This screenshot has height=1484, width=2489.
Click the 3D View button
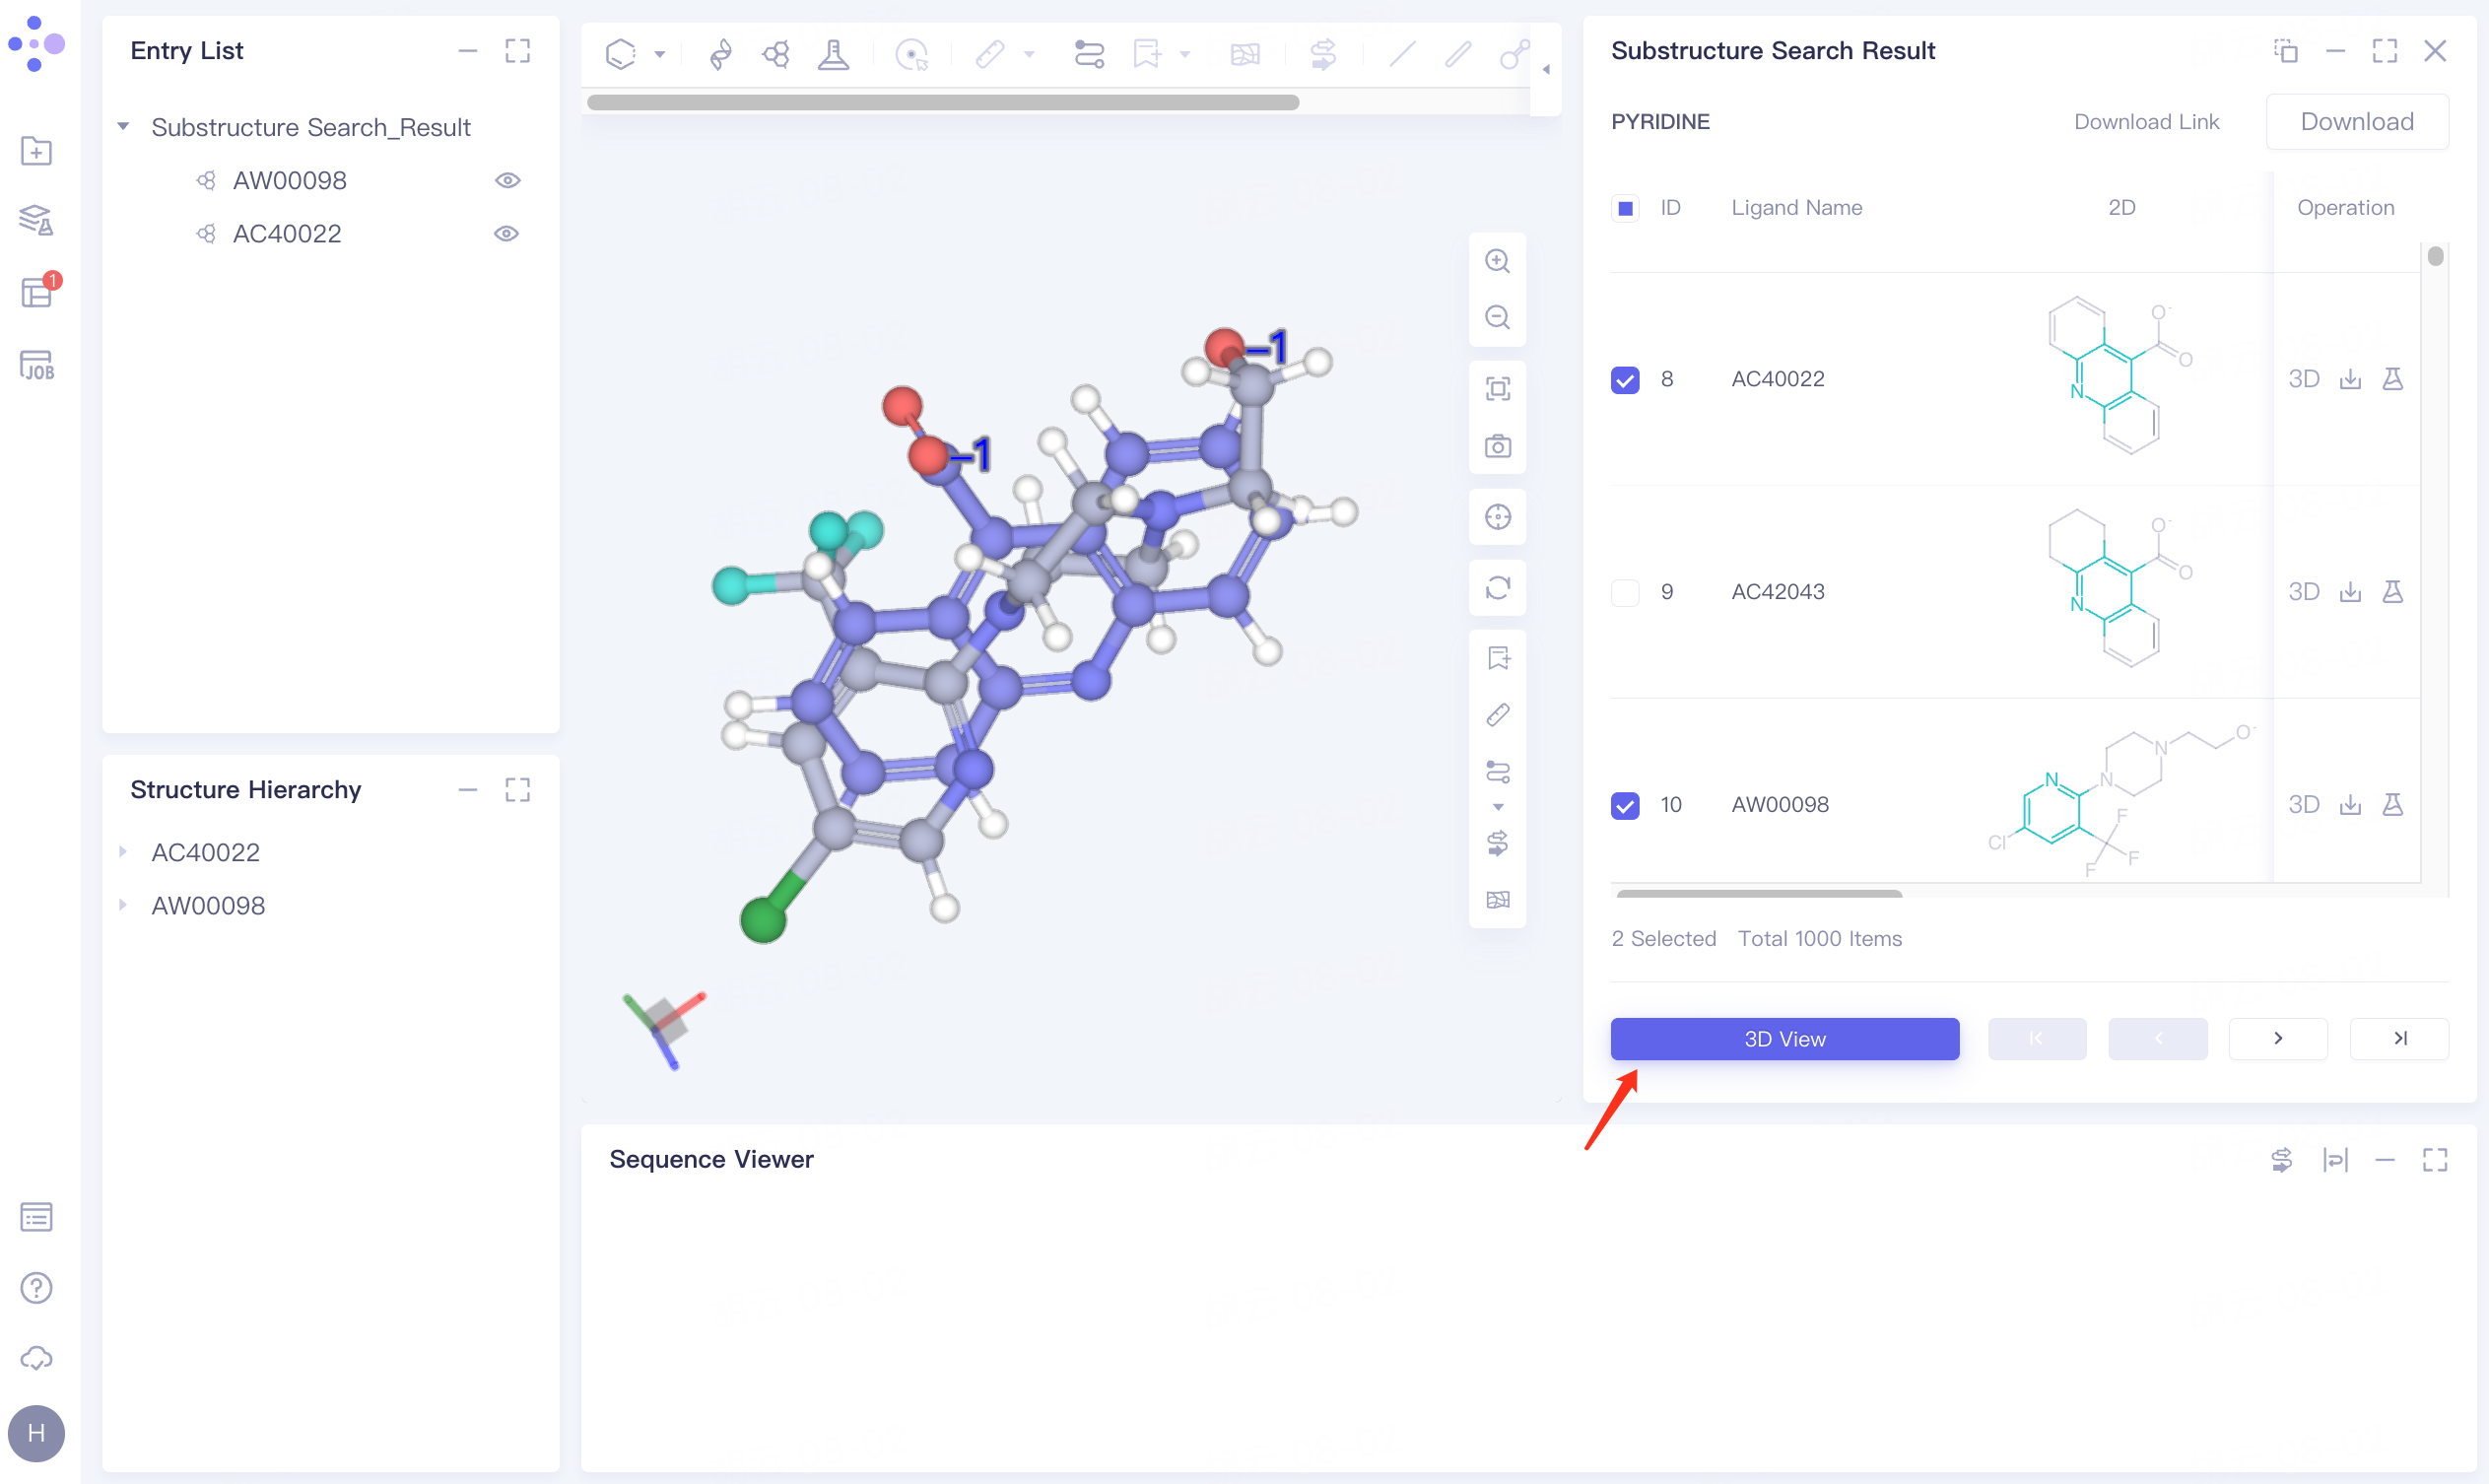coord(1784,1039)
